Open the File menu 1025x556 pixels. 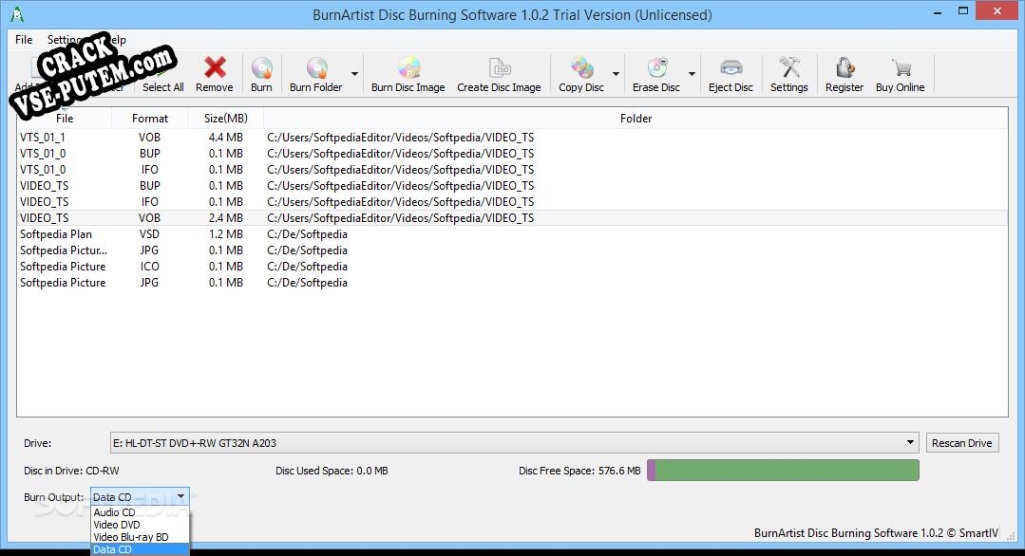click(24, 40)
